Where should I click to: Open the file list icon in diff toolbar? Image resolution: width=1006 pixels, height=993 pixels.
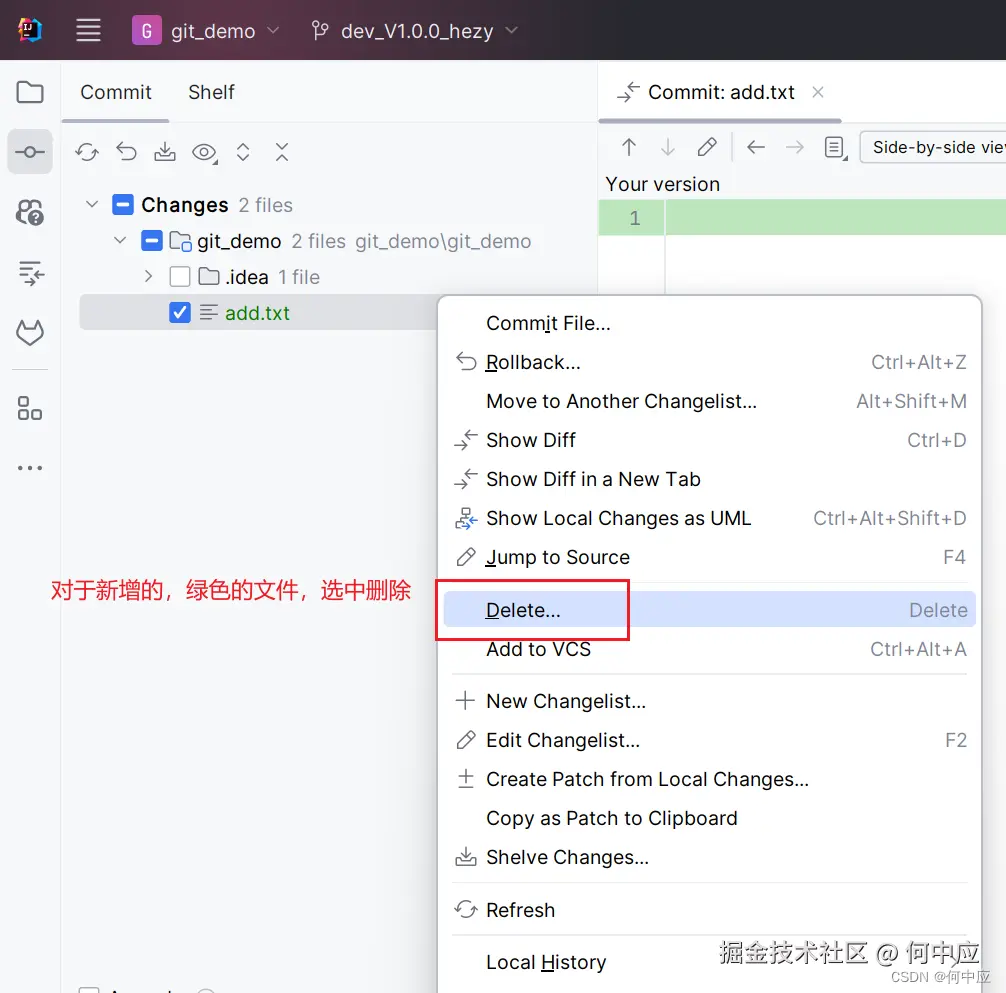[x=835, y=148]
